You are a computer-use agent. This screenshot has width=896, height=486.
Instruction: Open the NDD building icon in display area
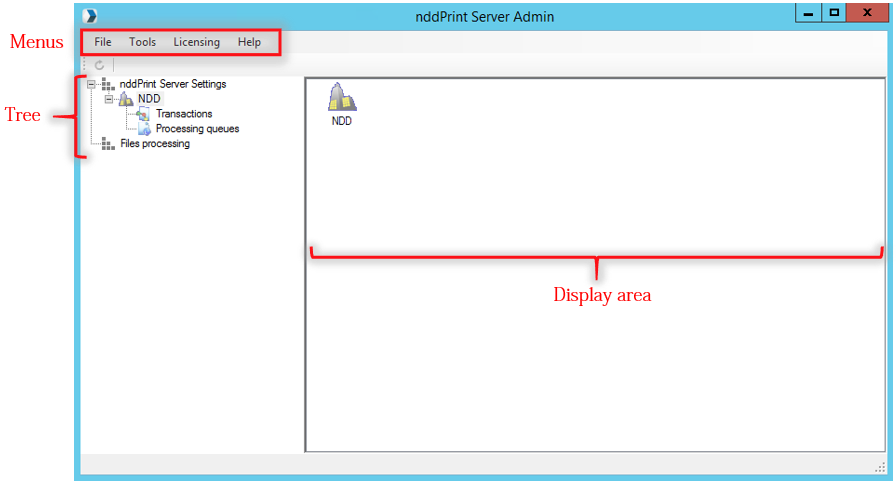[x=342, y=98]
